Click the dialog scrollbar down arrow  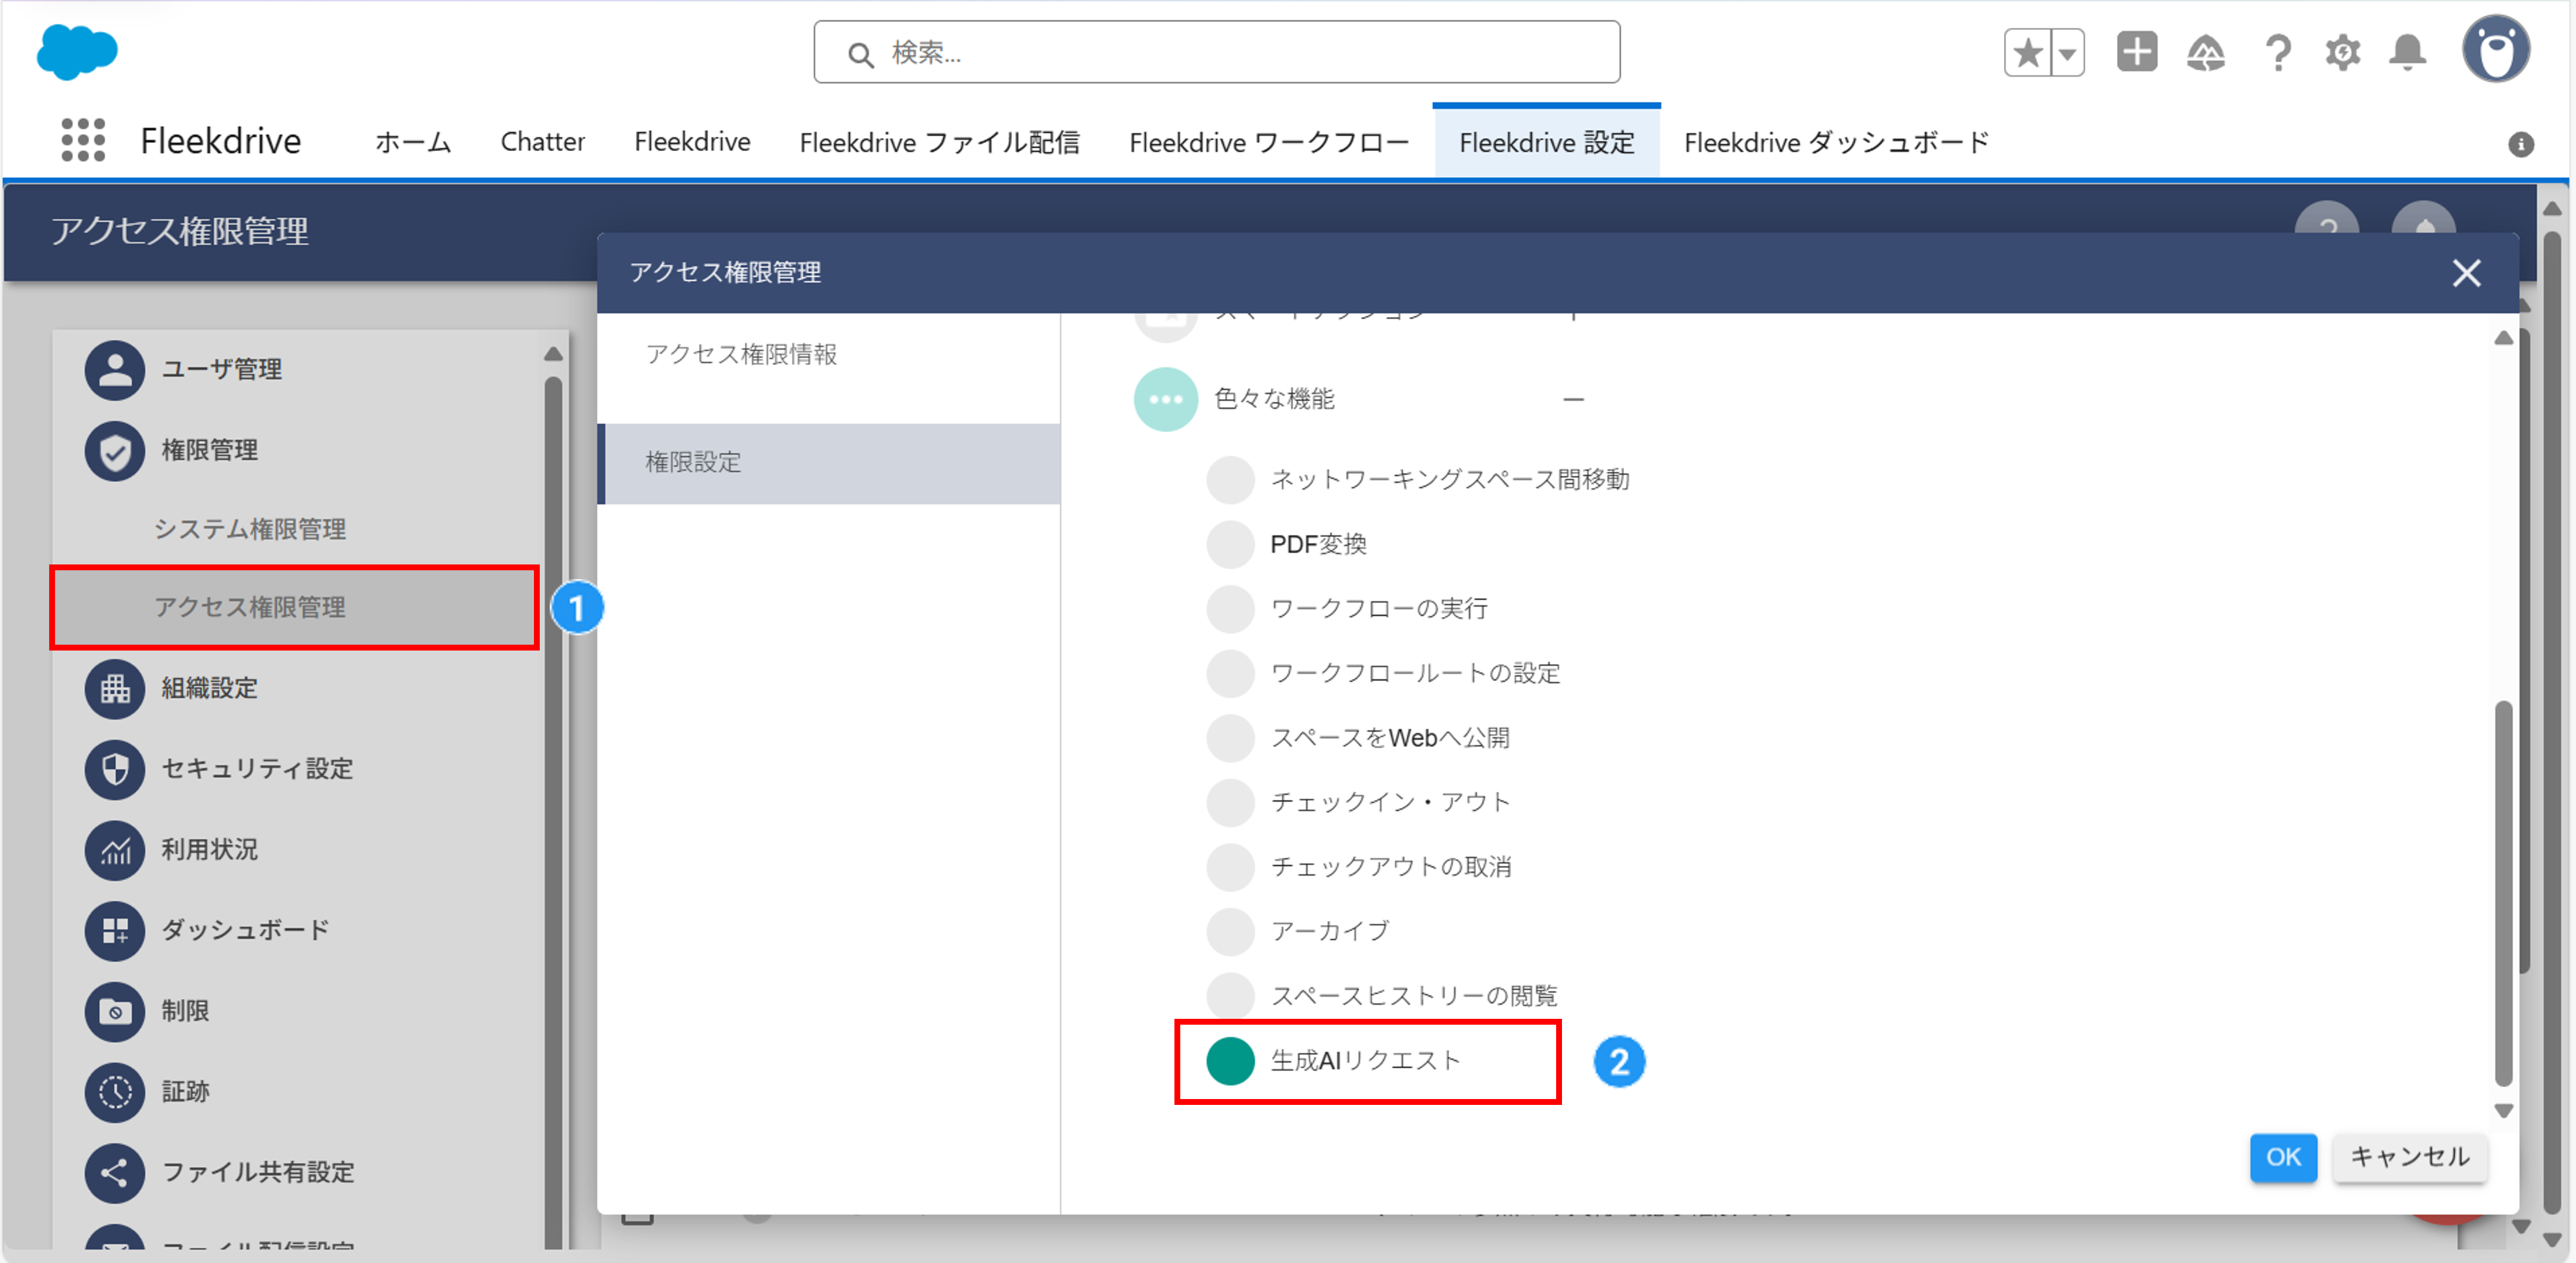[x=2503, y=1111]
